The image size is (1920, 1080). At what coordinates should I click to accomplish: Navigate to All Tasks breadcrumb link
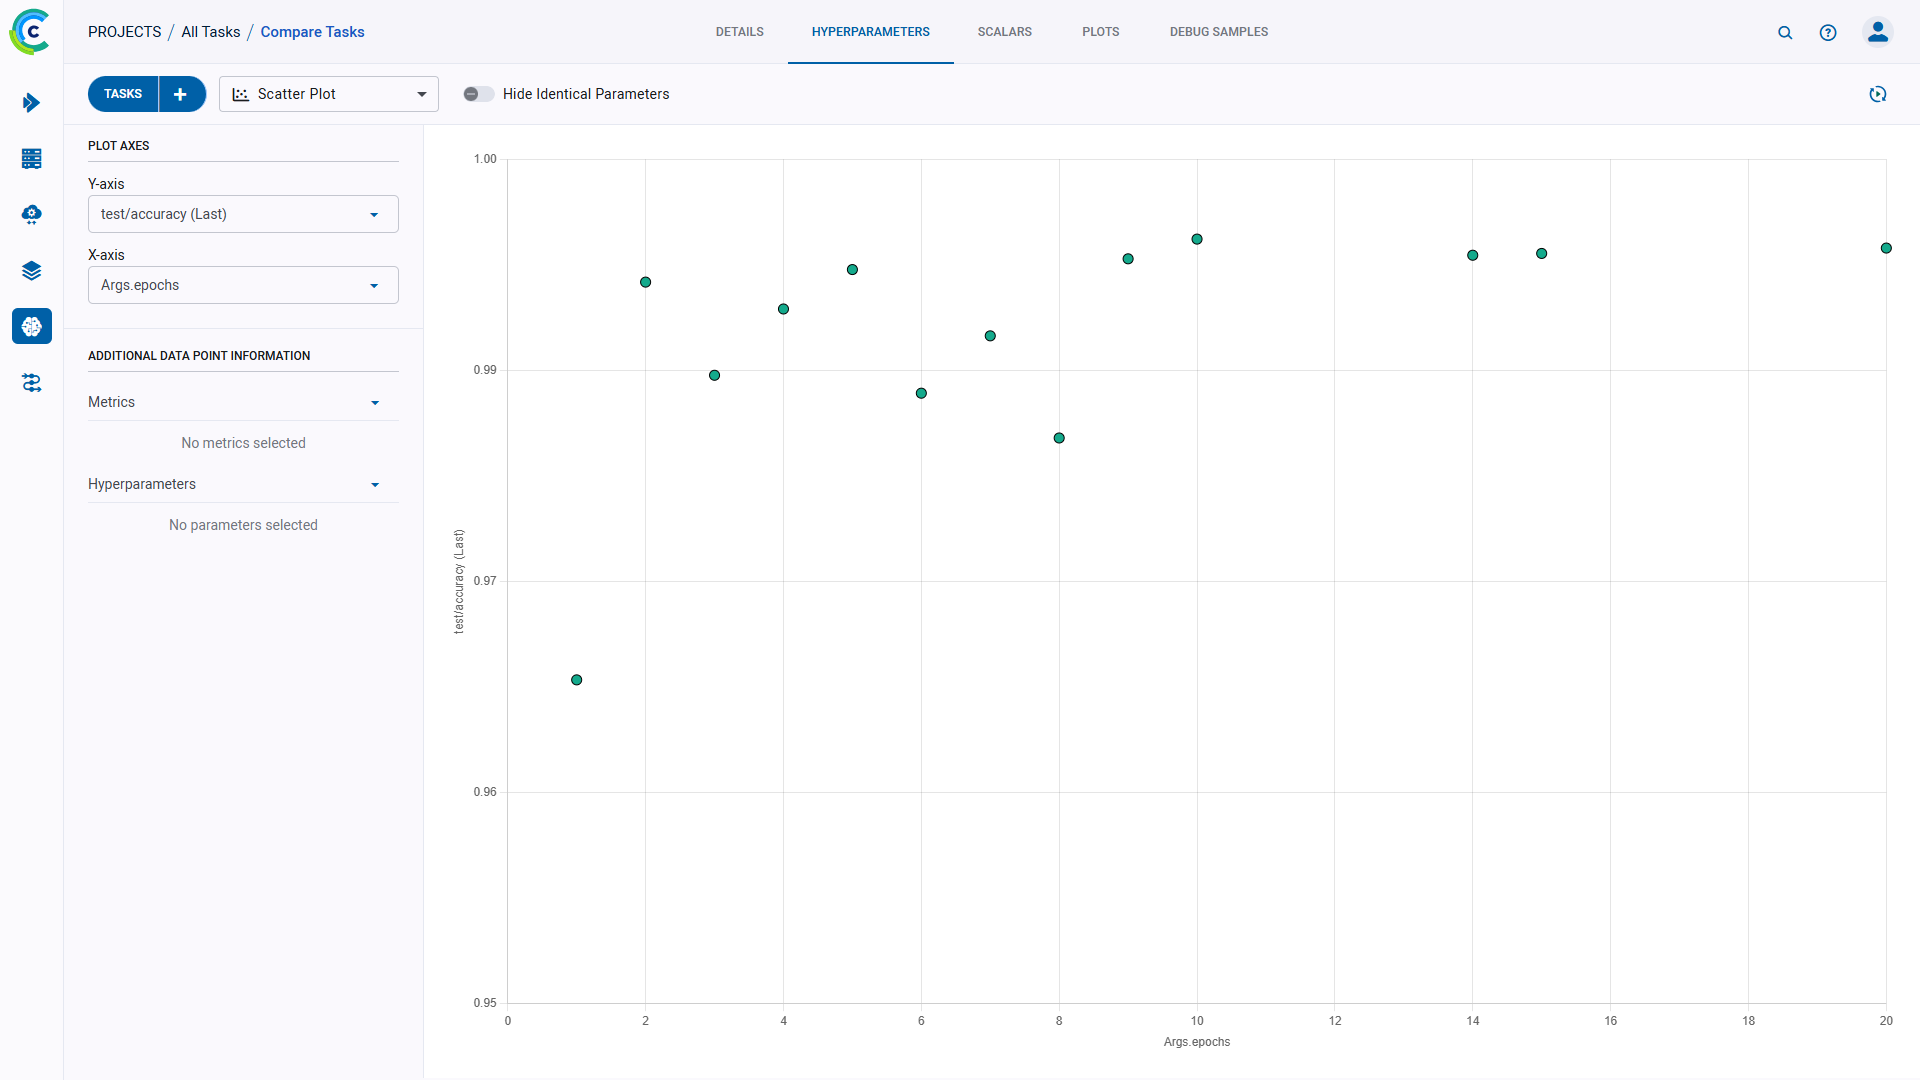[210, 31]
